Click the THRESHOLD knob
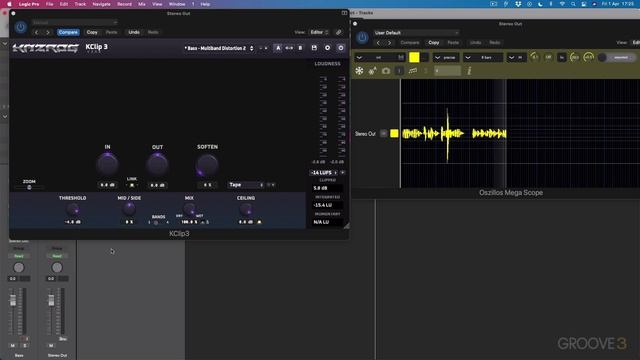Screen dimensions: 640x360 coord(73,210)
